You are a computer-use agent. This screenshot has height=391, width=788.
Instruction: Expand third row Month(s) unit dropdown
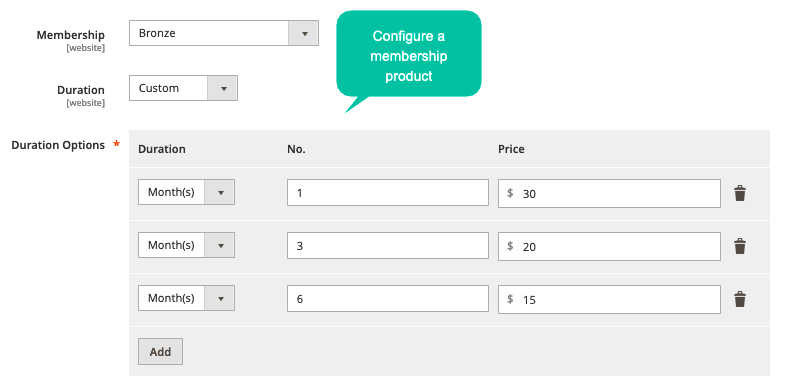click(186, 298)
